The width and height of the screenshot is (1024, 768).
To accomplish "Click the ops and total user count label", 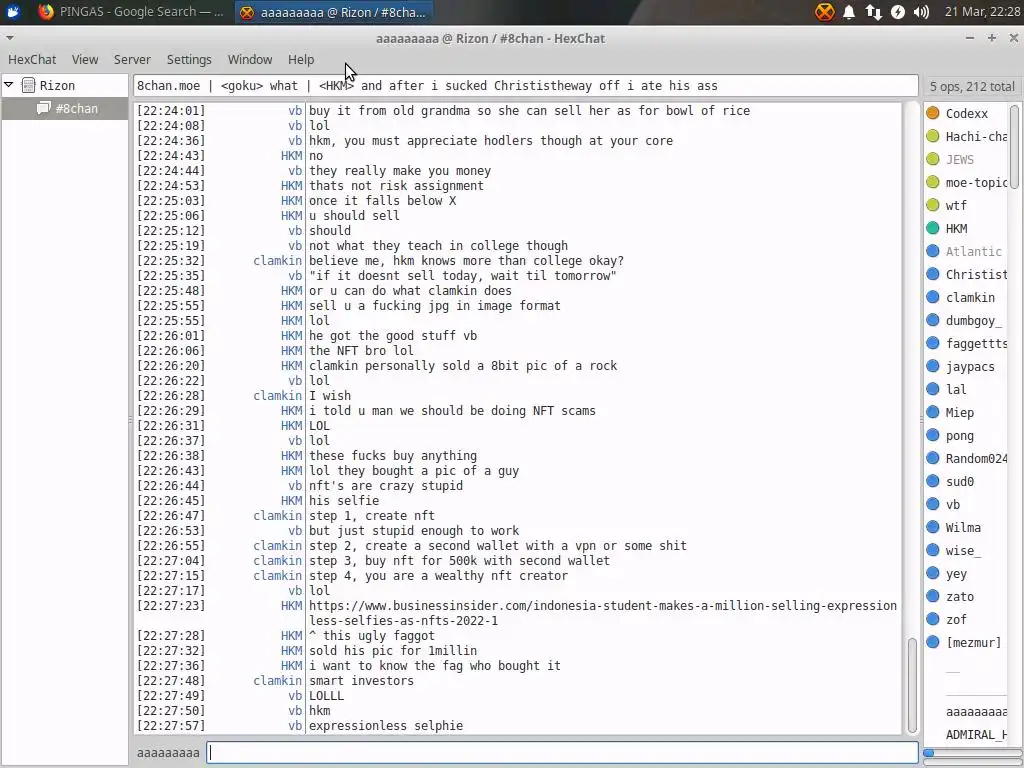I will (x=972, y=86).
